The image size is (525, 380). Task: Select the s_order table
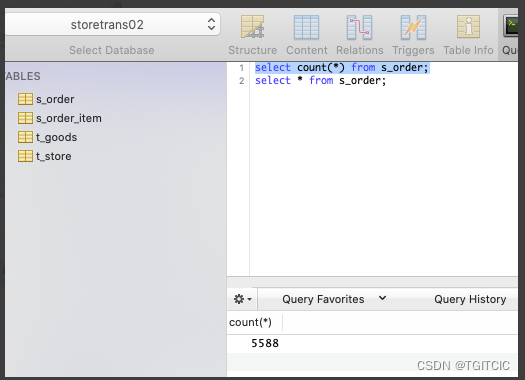[55, 99]
